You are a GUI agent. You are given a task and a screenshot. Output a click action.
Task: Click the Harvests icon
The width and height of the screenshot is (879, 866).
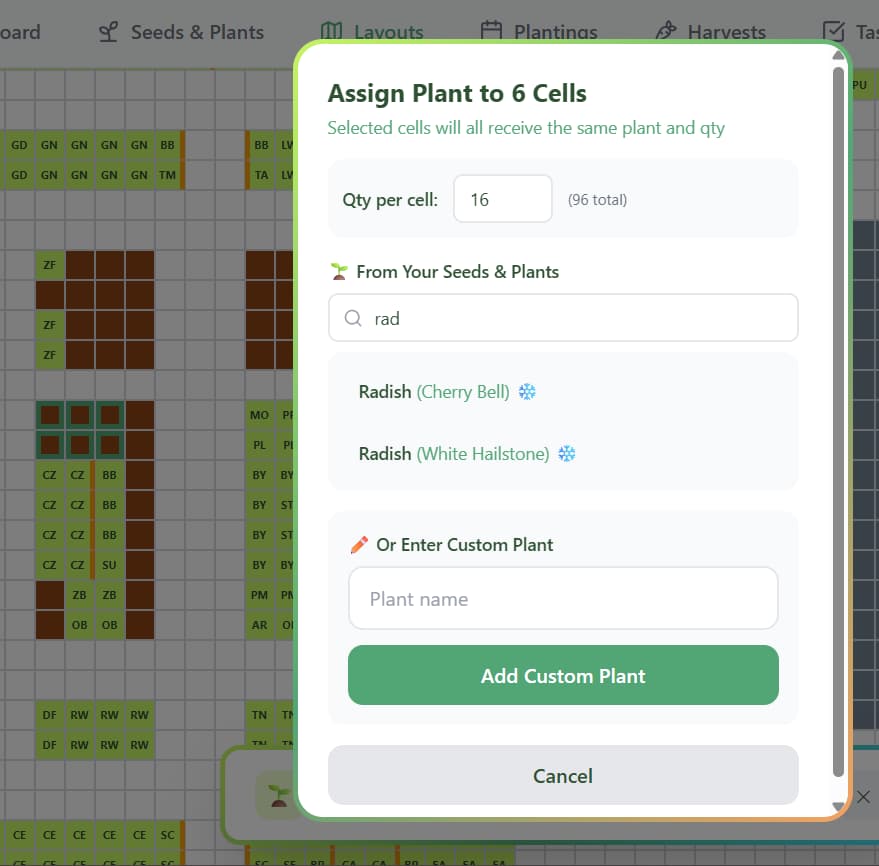coord(664,31)
